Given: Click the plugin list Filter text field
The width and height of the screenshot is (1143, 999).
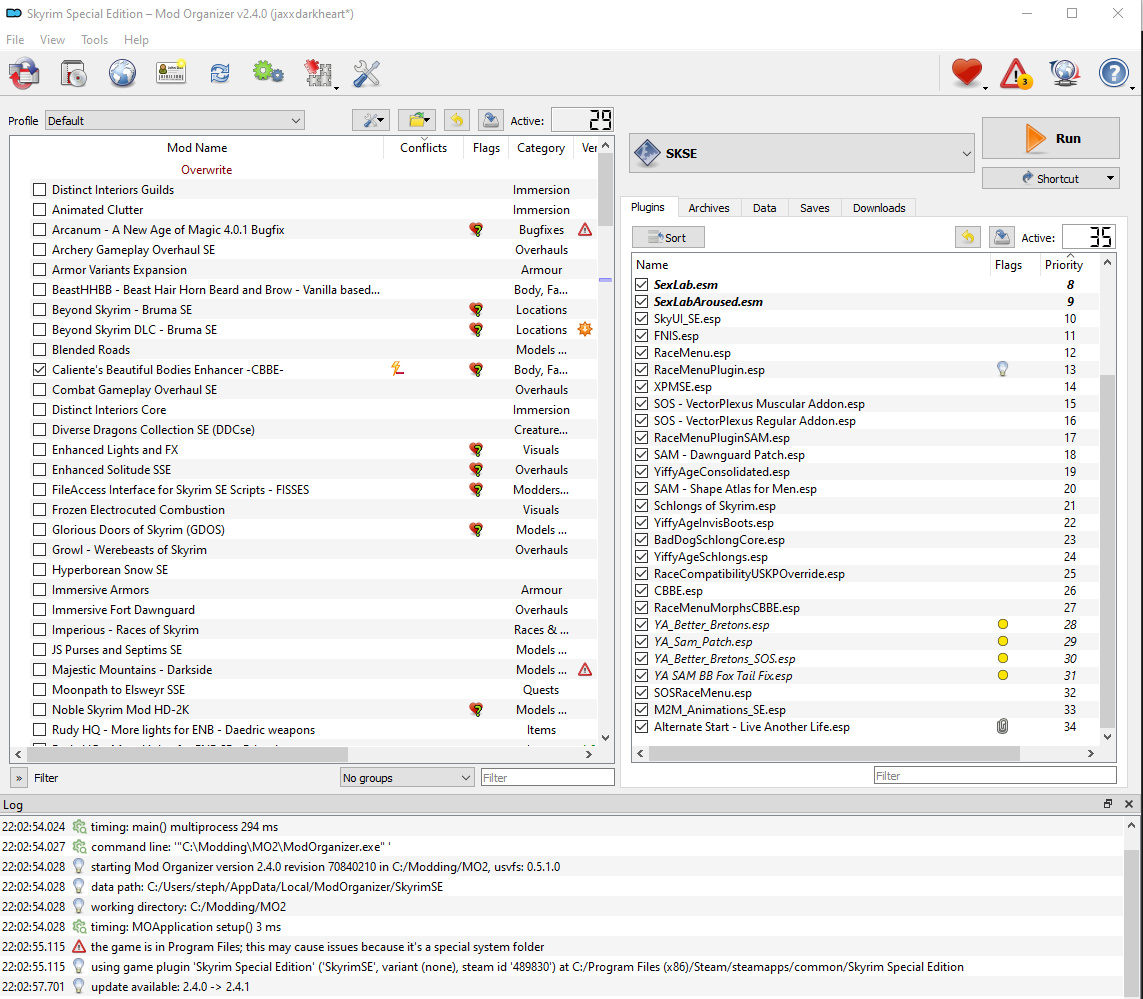Looking at the screenshot, I should click(995, 775).
